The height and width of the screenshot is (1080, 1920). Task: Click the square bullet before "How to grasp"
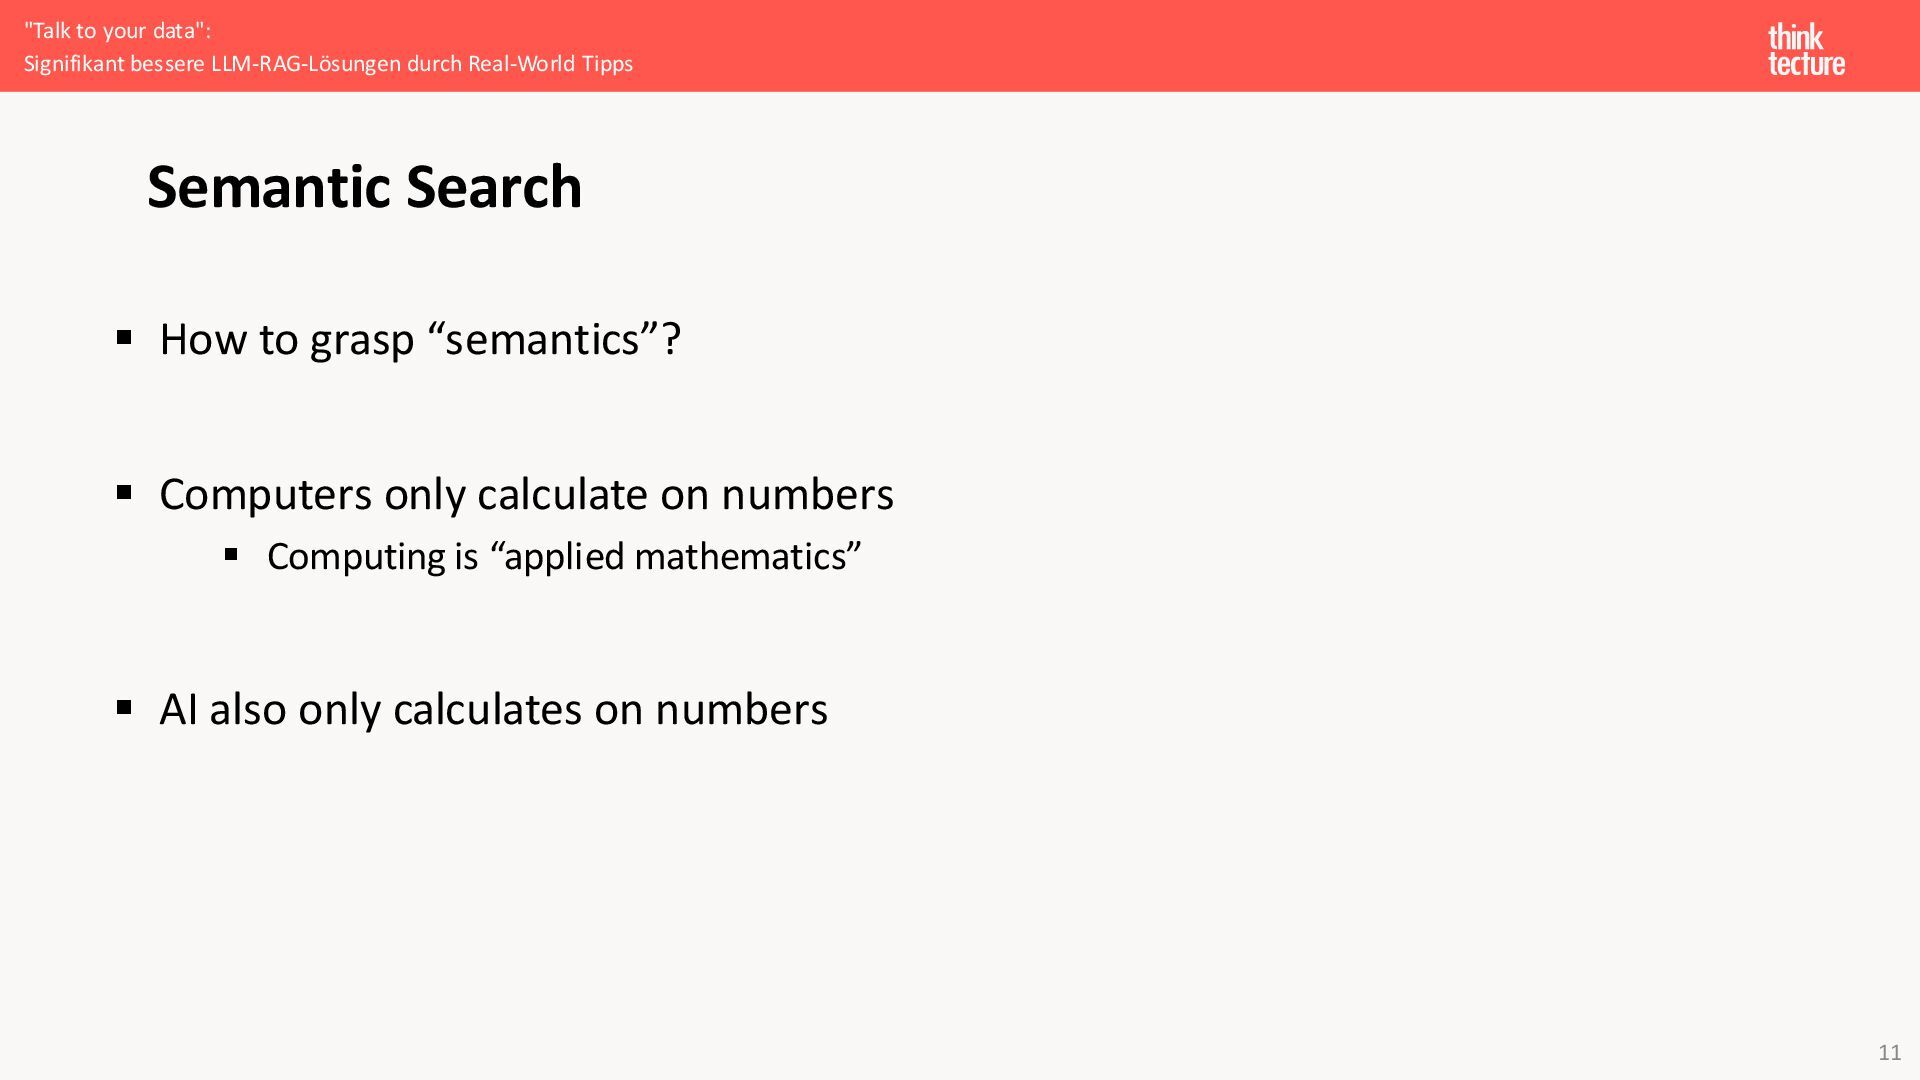(124, 337)
